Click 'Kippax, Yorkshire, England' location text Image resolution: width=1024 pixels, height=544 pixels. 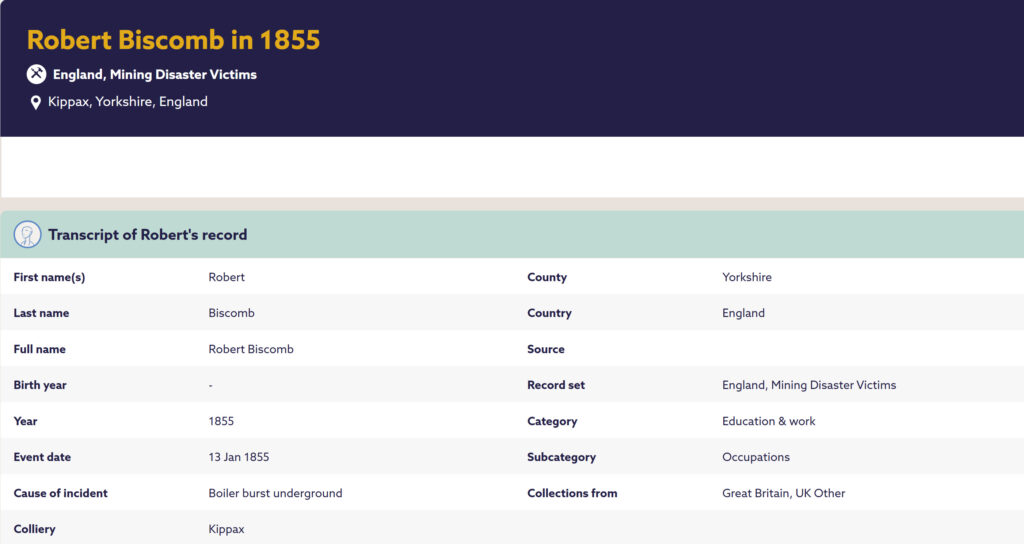(128, 102)
